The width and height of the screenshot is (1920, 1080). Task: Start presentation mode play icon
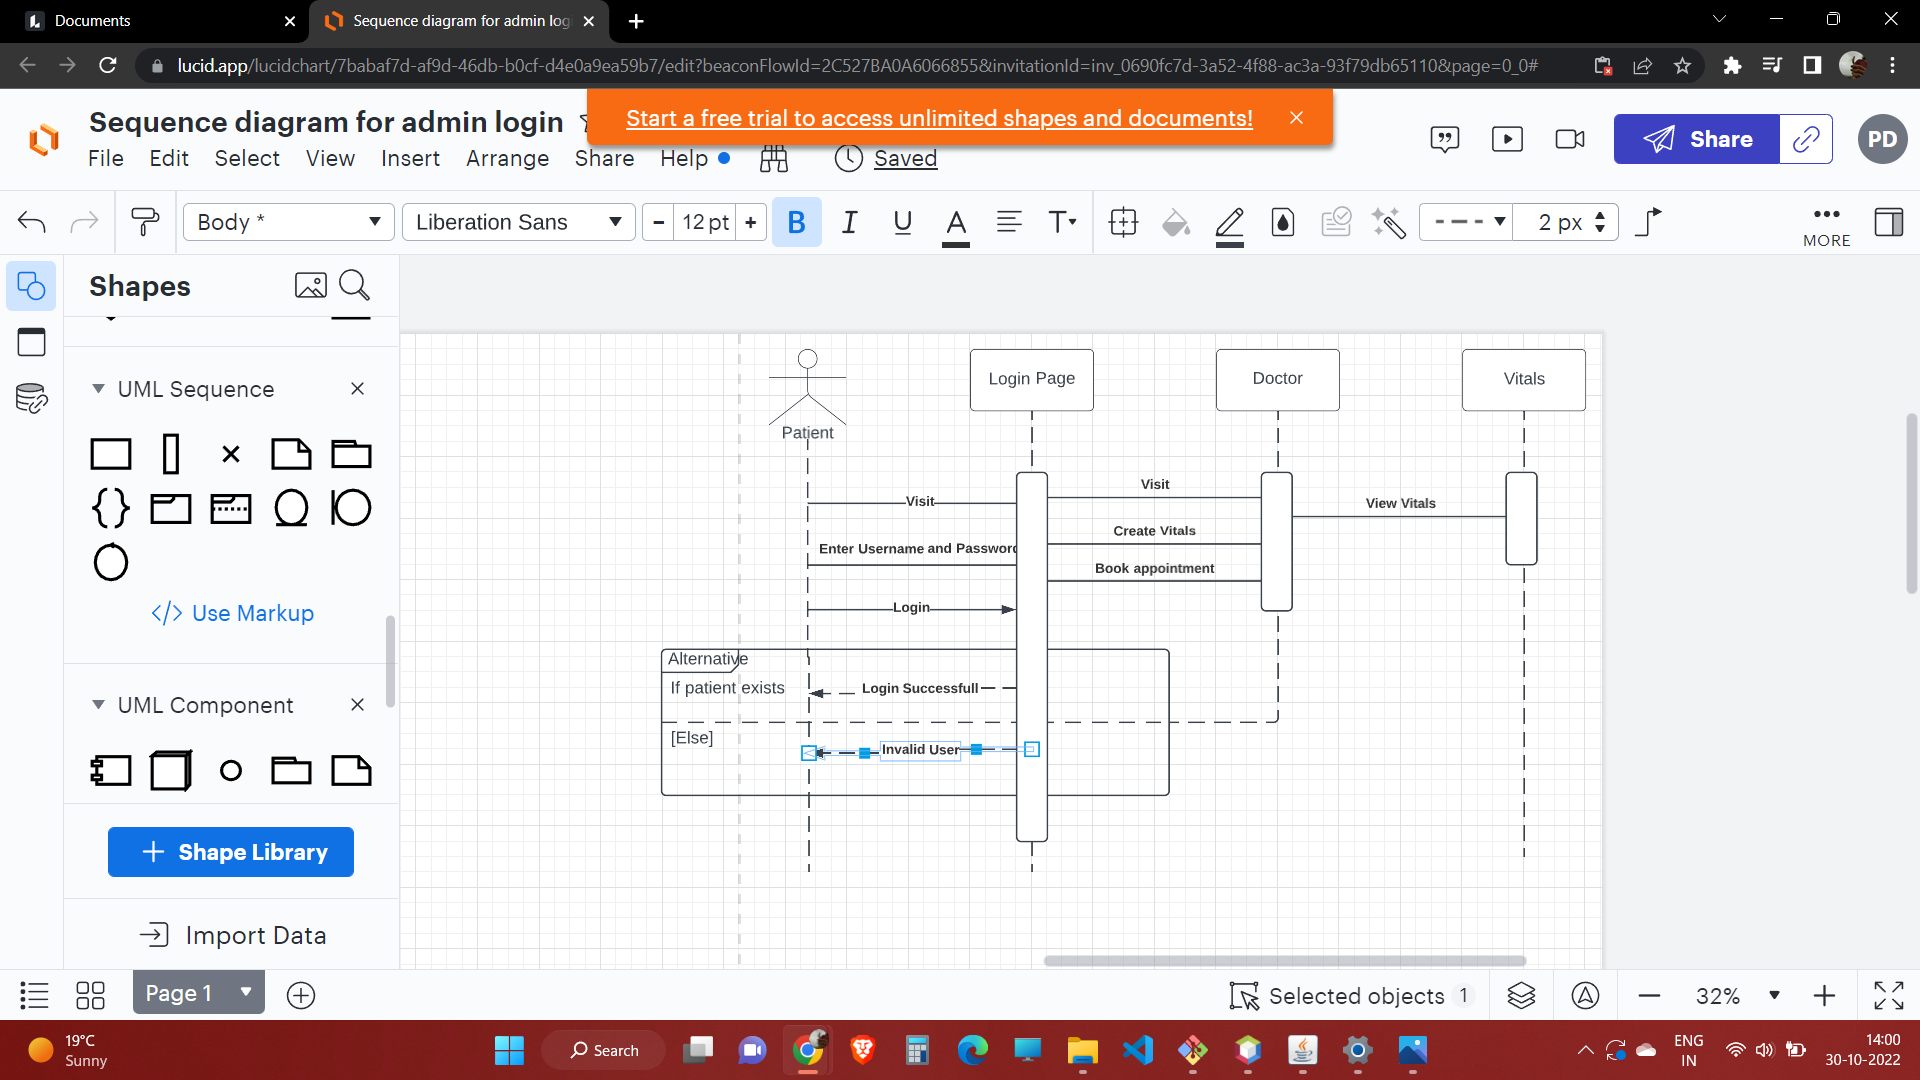point(1507,139)
